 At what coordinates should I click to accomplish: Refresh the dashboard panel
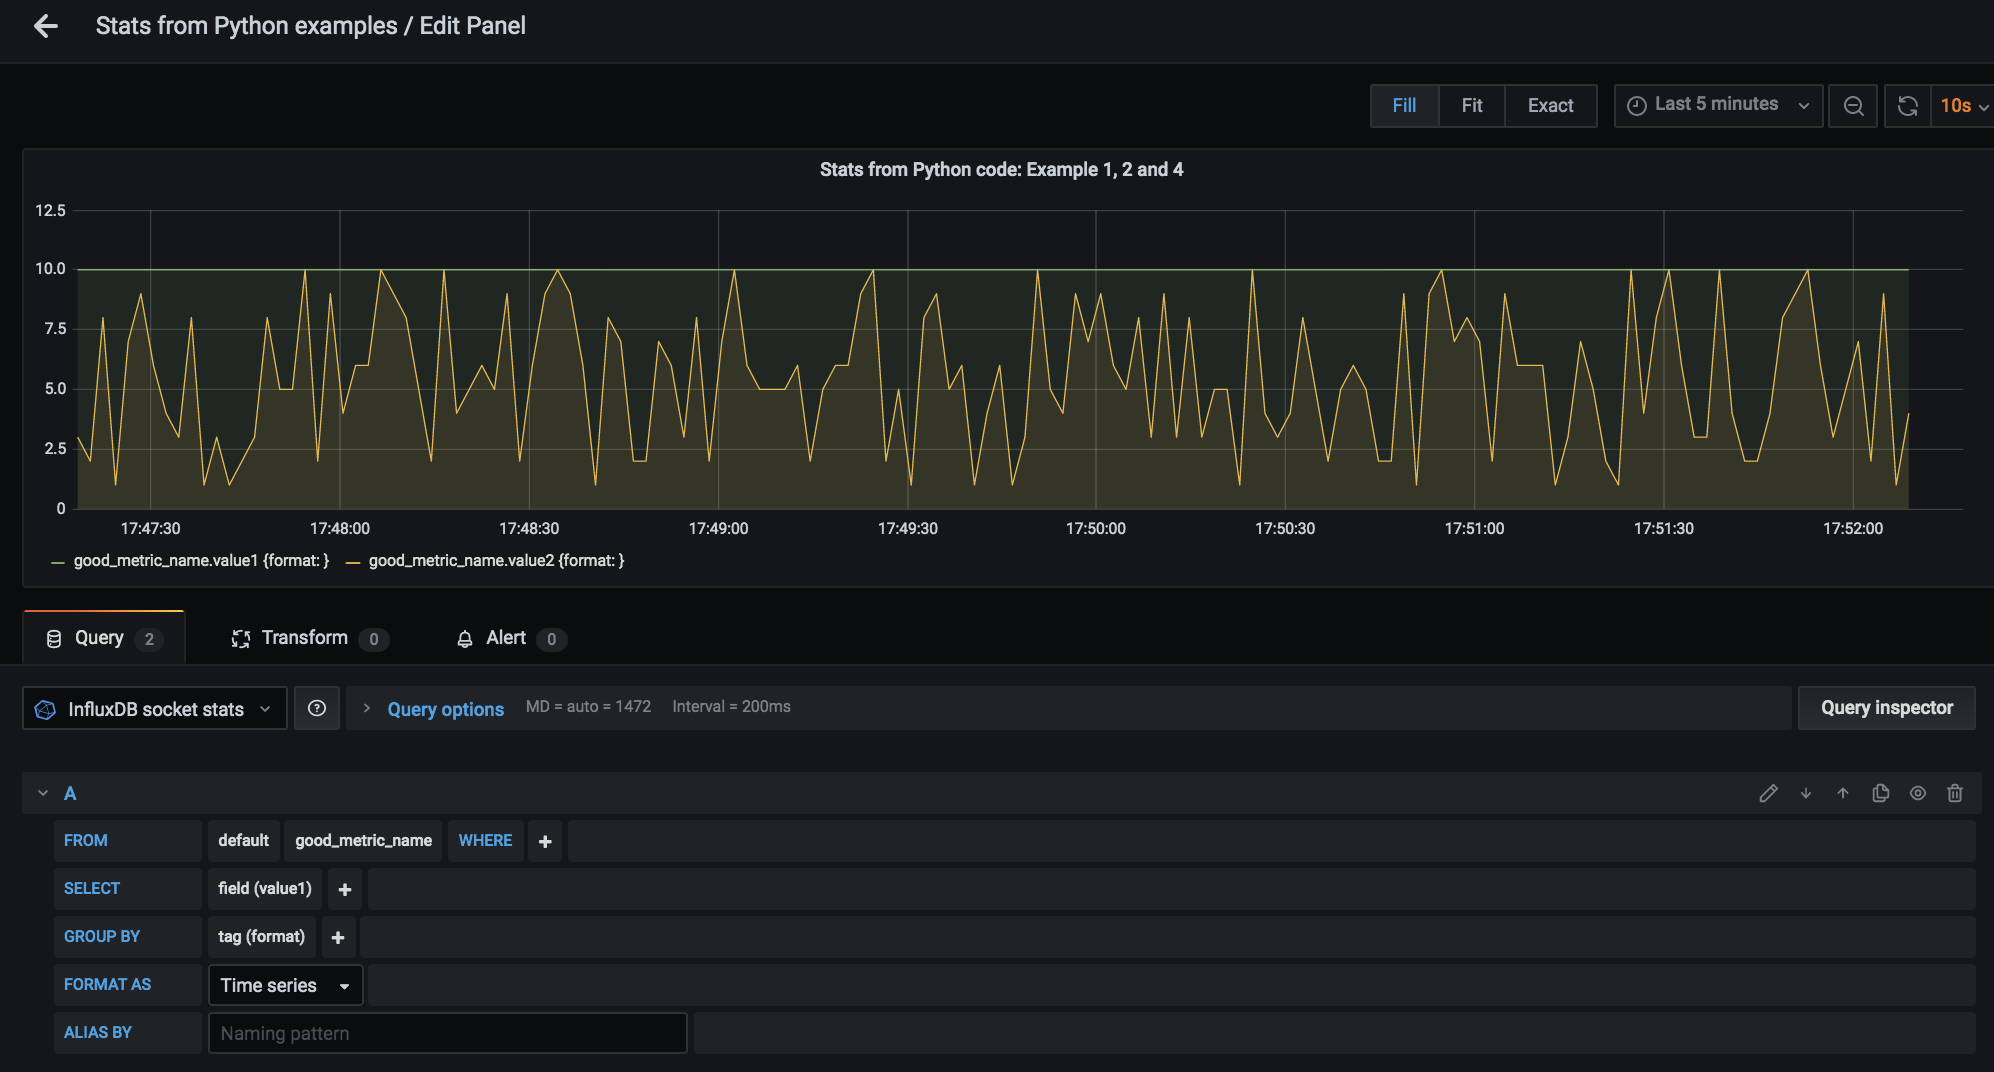click(1907, 106)
